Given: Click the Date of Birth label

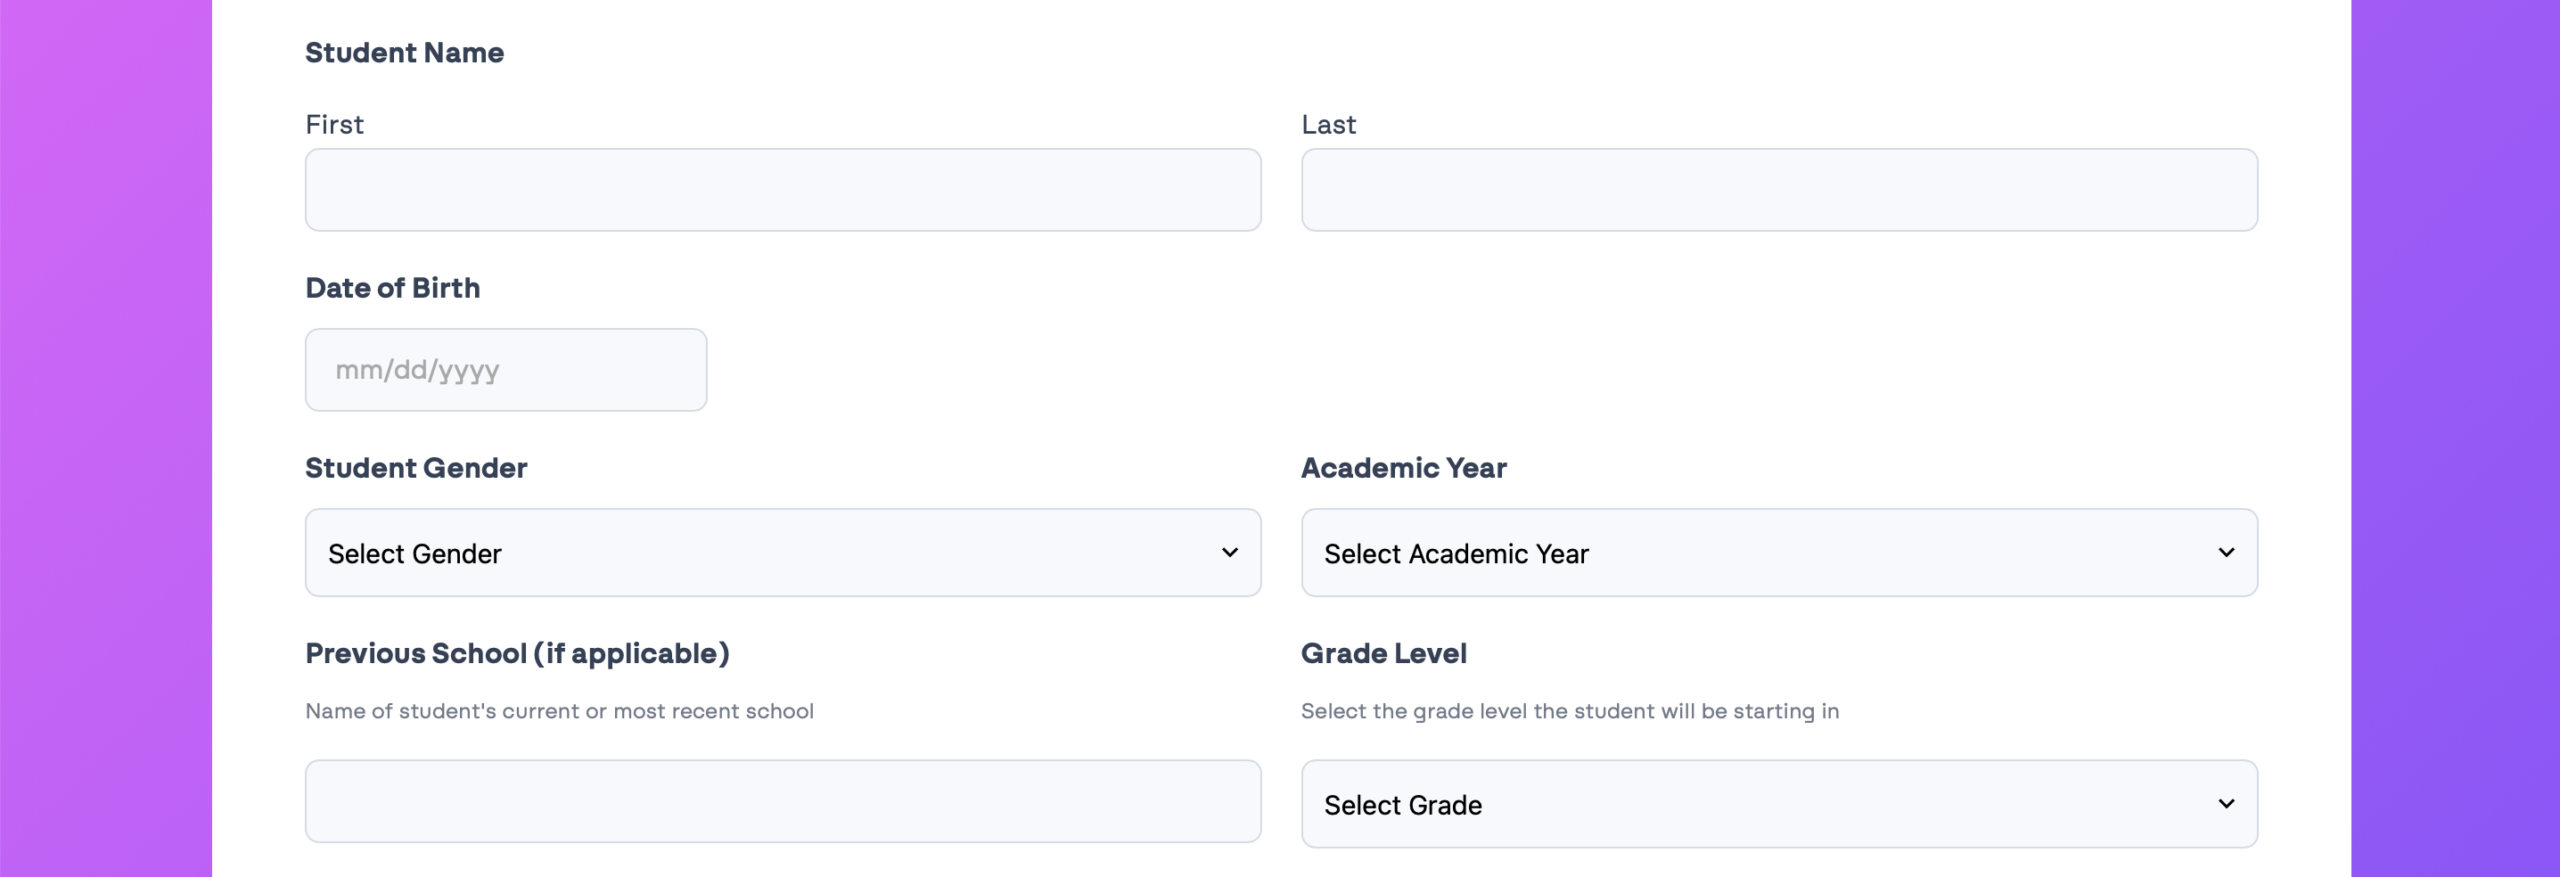Looking at the screenshot, I should coord(392,288).
